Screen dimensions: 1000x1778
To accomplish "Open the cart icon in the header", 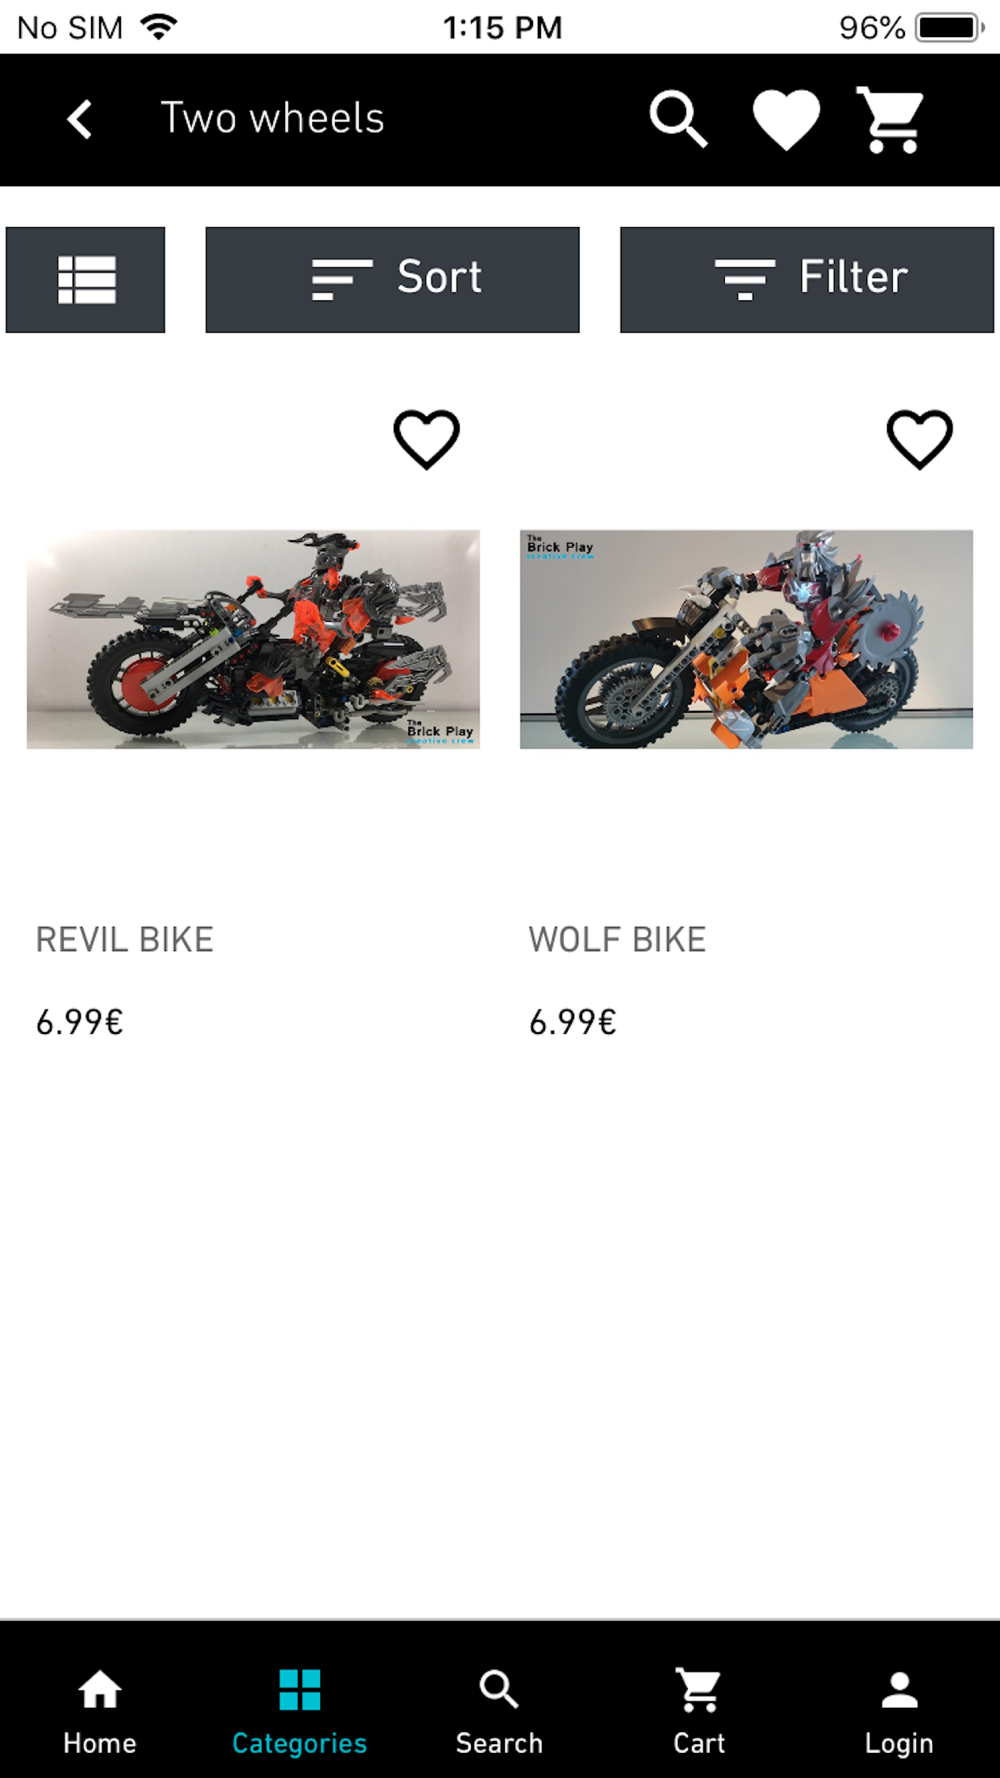I will 890,120.
